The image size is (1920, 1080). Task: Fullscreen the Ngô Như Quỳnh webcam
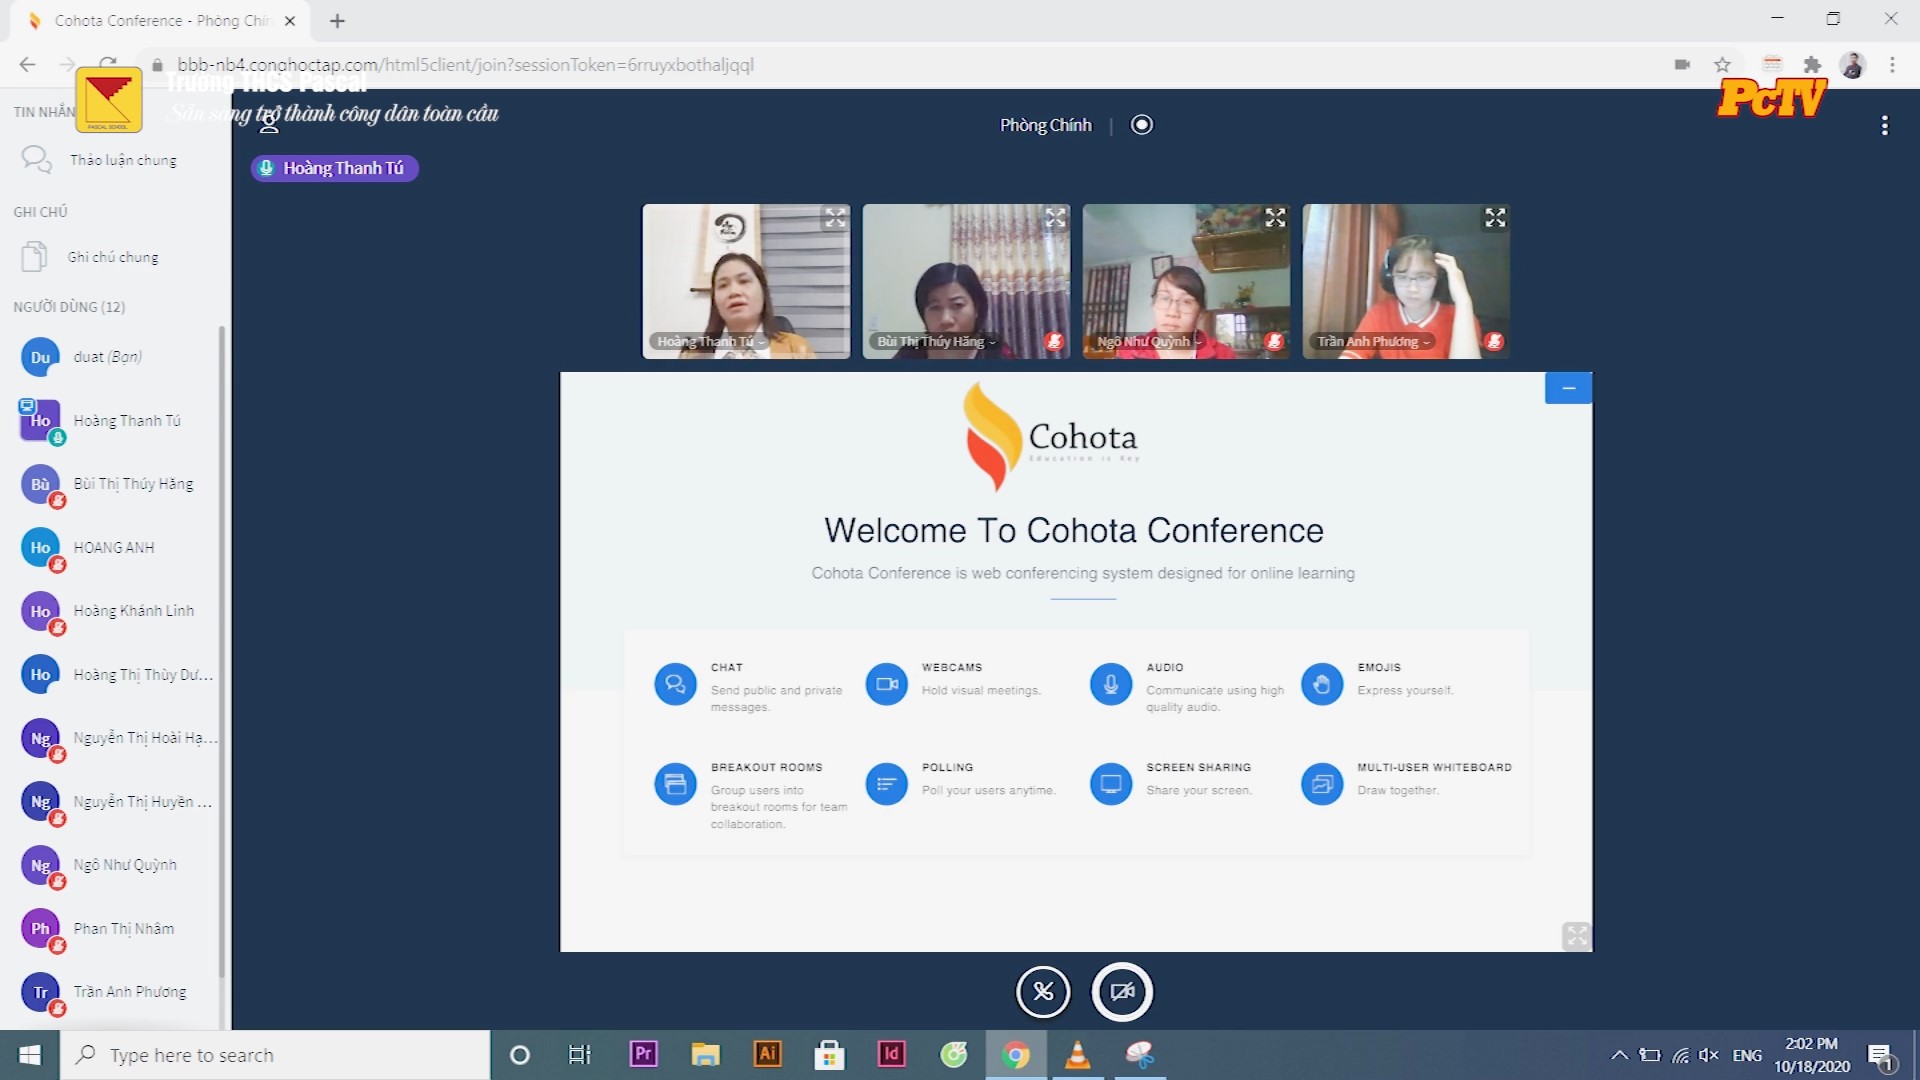point(1275,218)
